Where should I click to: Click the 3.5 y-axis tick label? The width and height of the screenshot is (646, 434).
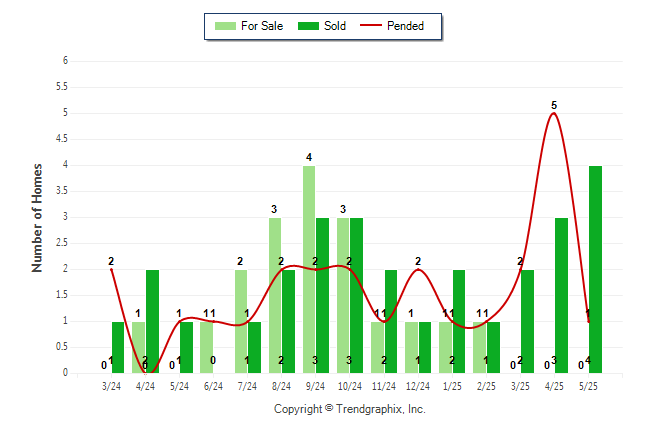tap(62, 191)
